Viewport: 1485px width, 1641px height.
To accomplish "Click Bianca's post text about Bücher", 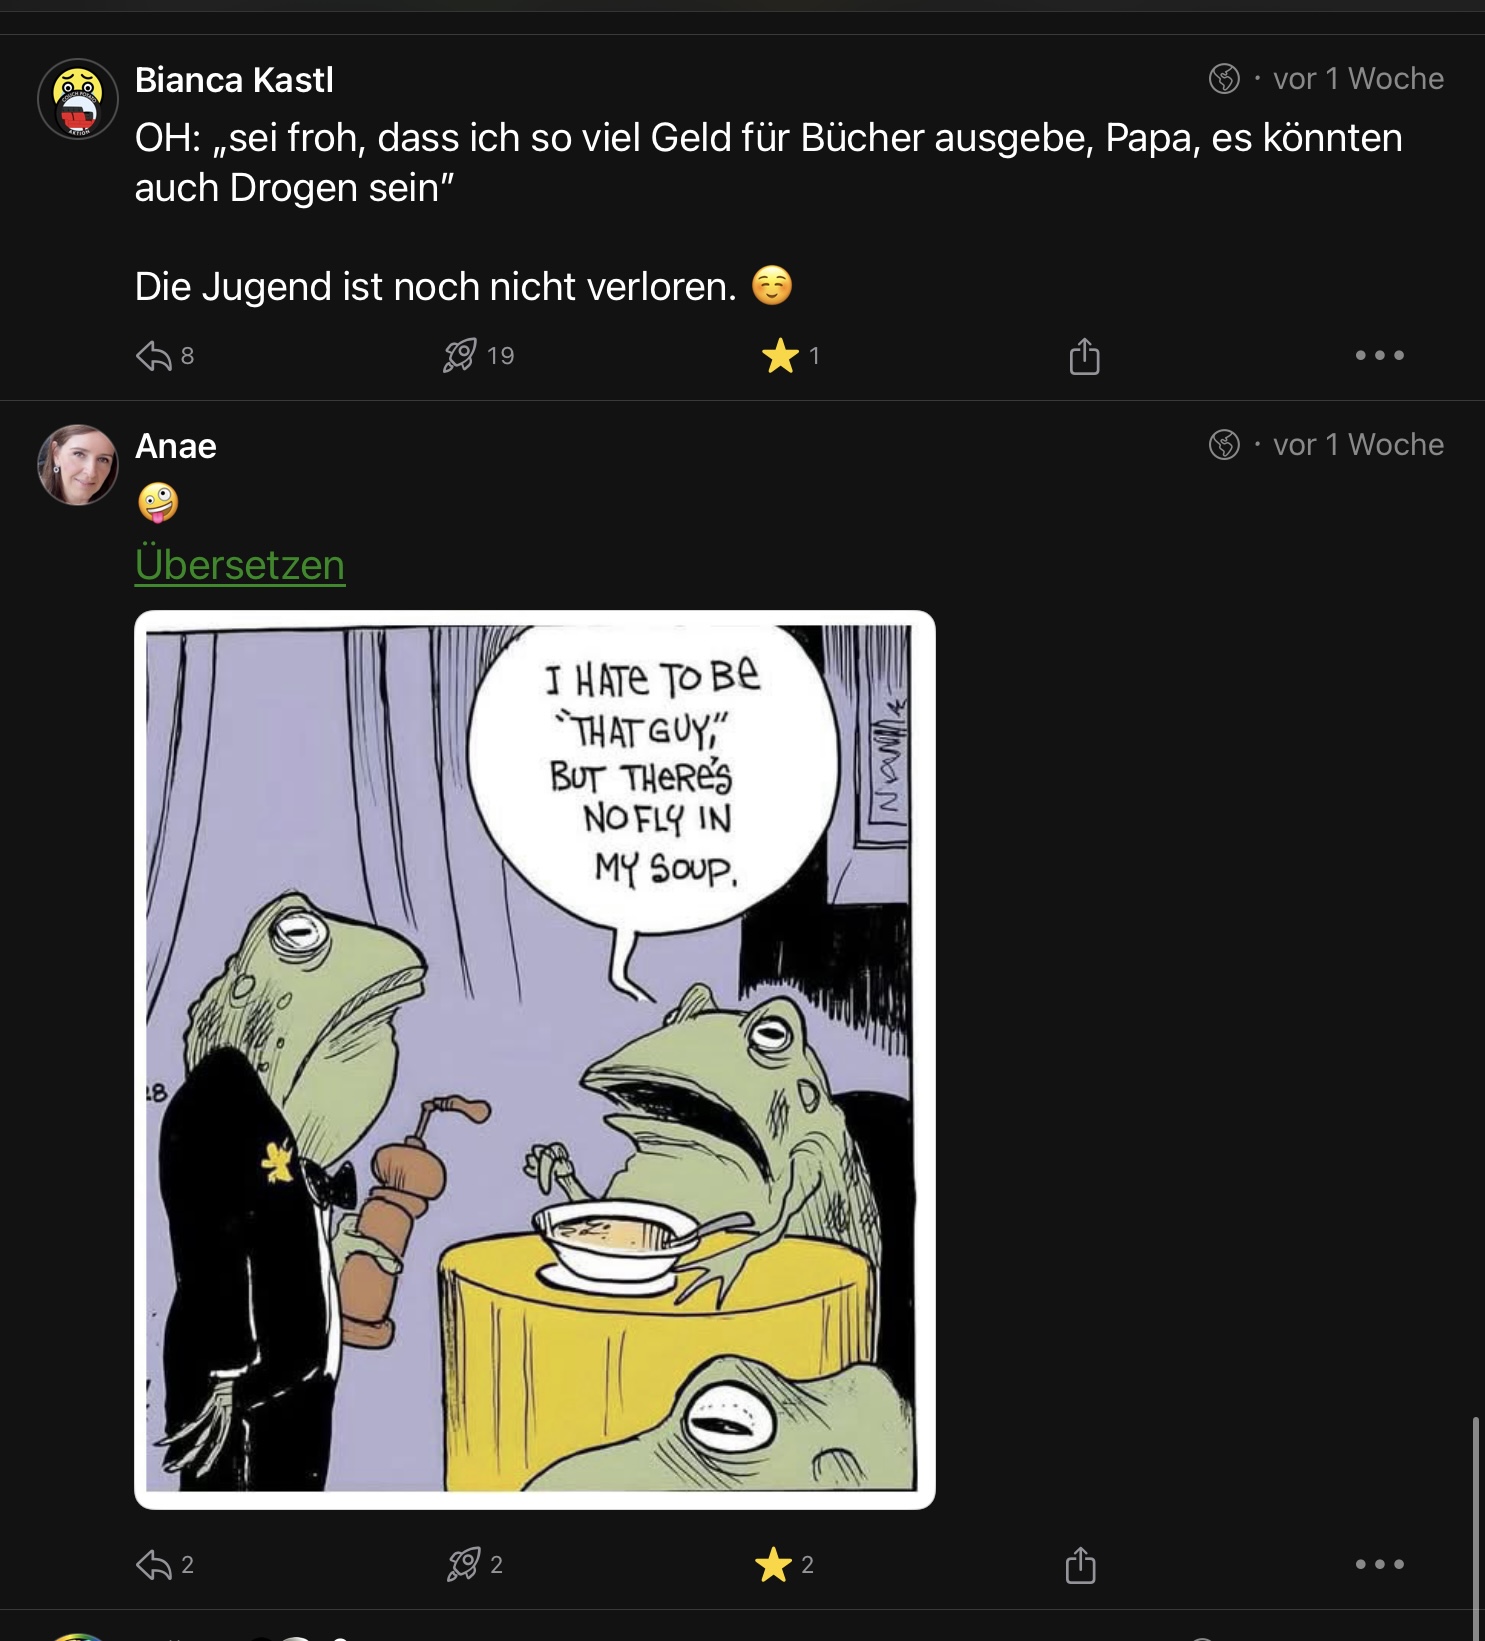I will (768, 162).
